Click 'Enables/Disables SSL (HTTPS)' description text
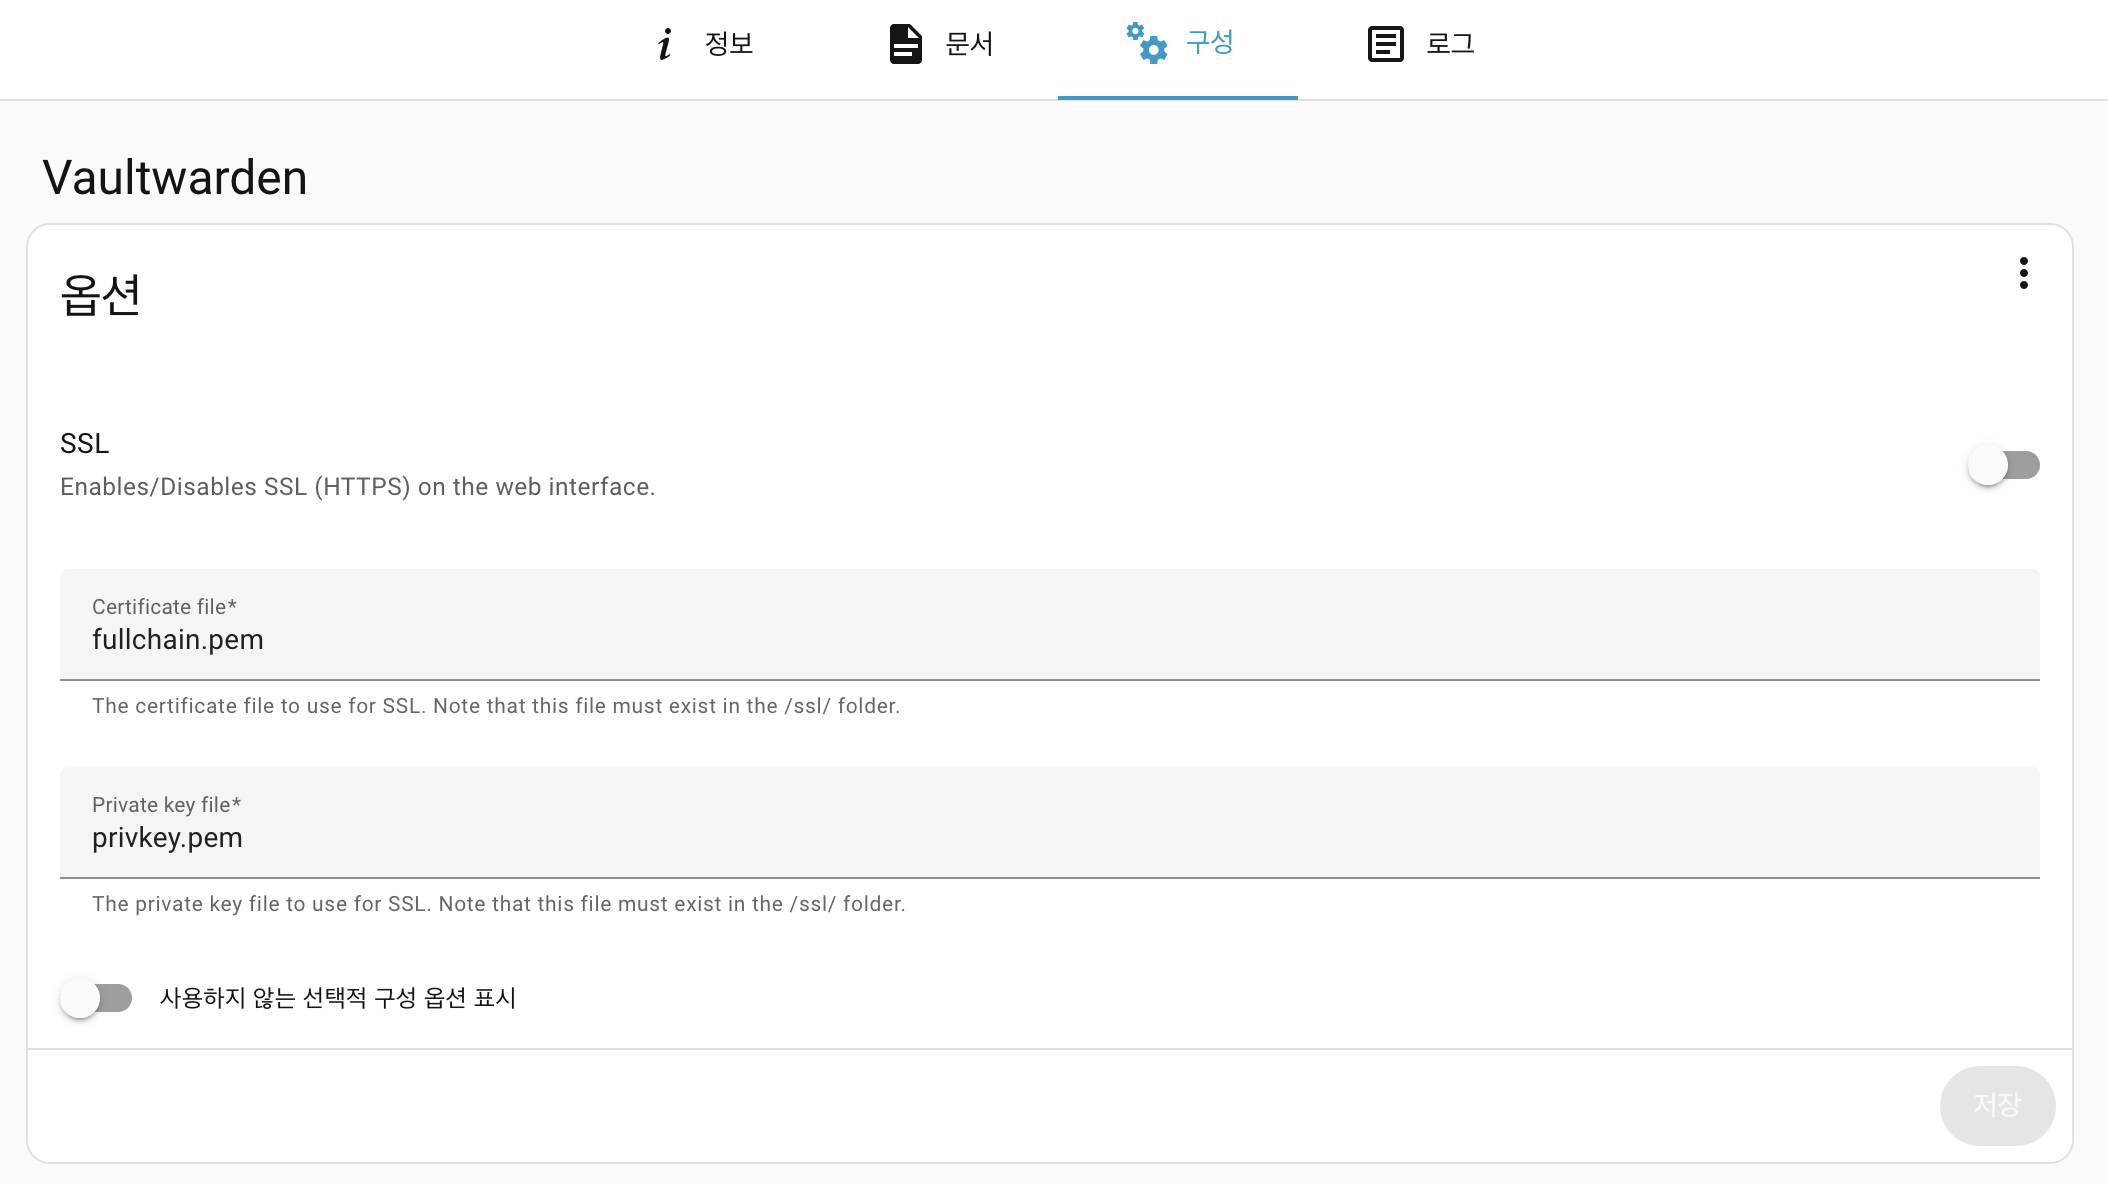Screen dimensions: 2108x1184 click(358, 487)
